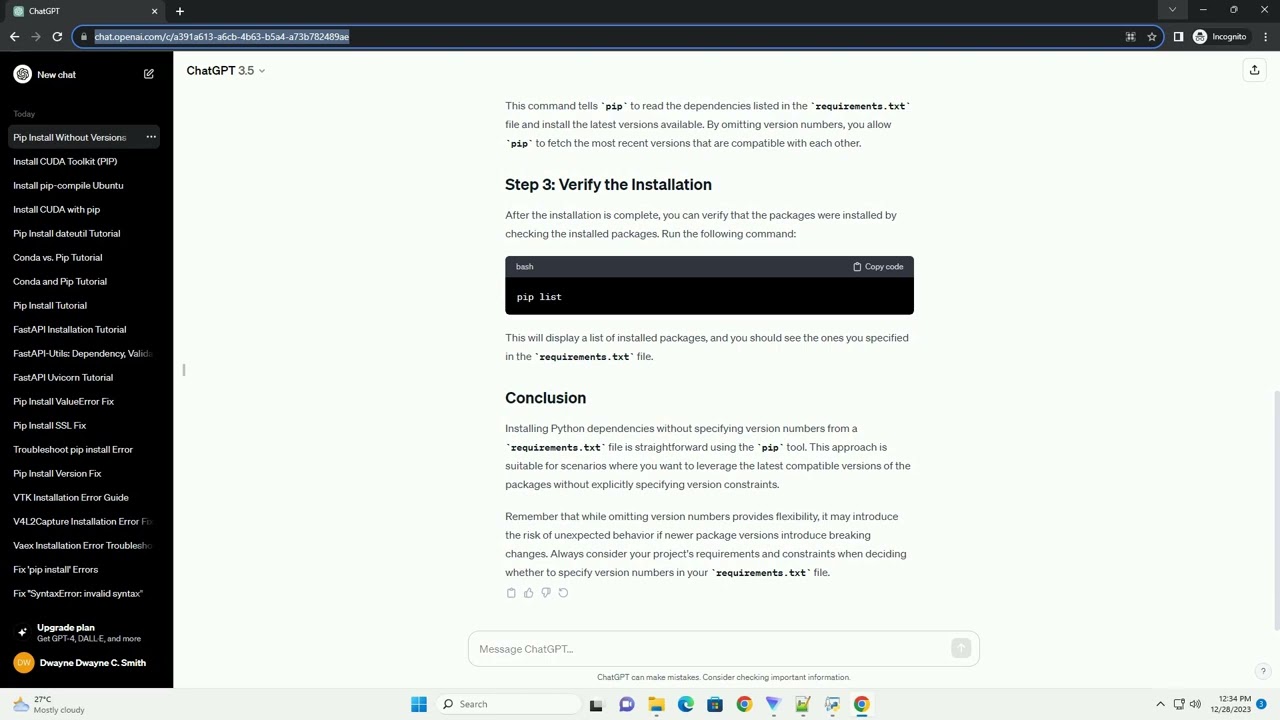Open options for Pip Install Without Versions chat
This screenshot has width=1280, height=720.
point(151,137)
